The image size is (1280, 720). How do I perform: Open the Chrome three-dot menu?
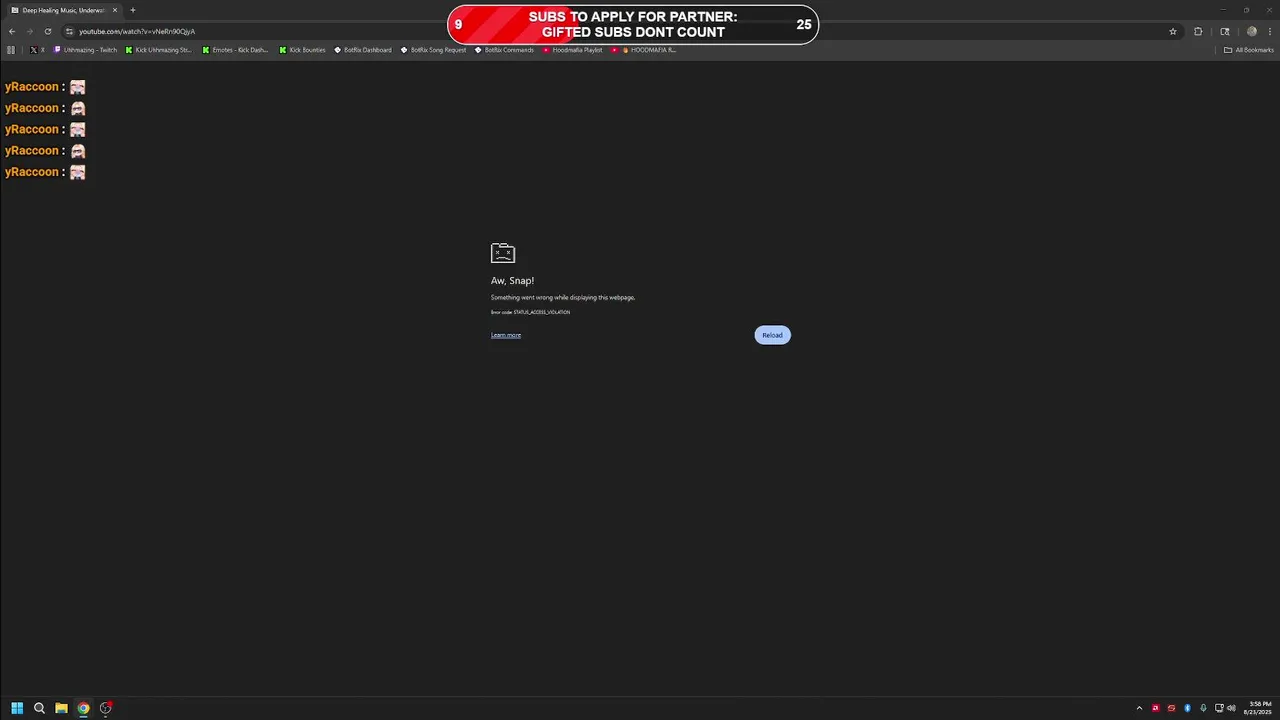[x=1268, y=31]
